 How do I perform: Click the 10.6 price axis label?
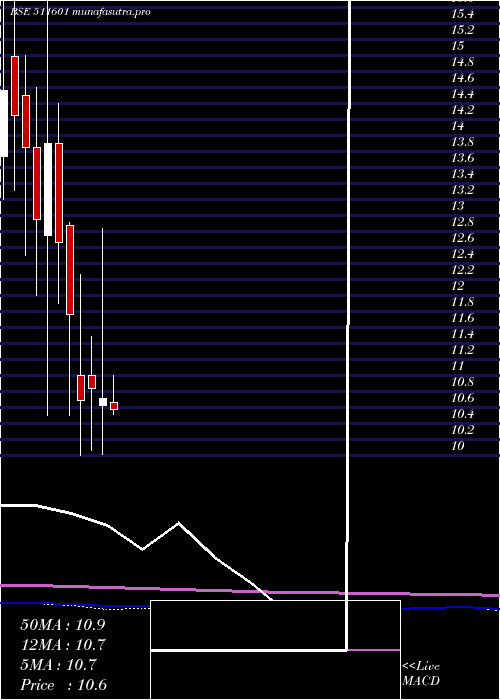pos(462,398)
